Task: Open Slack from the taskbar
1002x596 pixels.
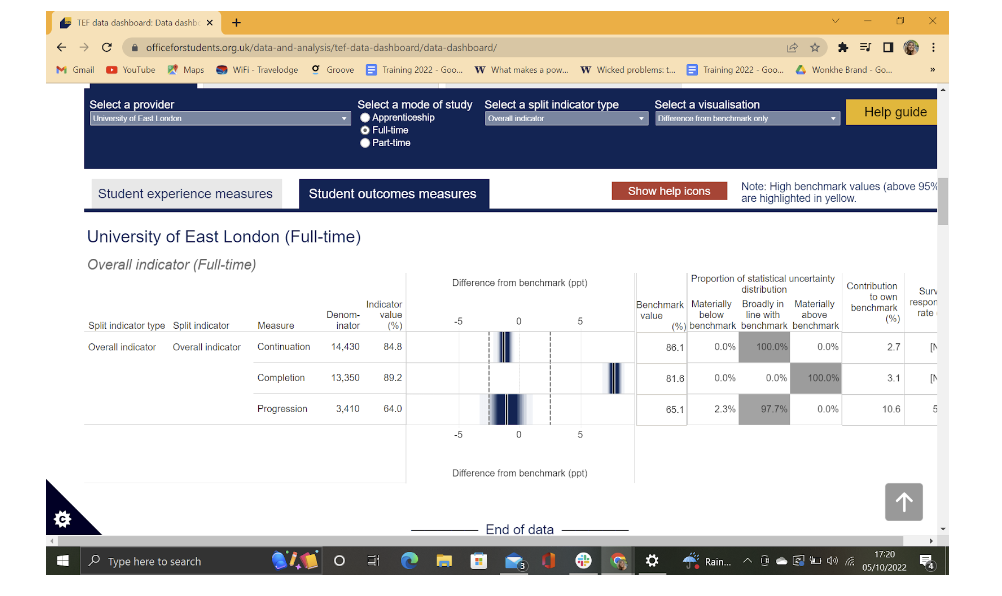Action: pyautogui.click(x=583, y=561)
